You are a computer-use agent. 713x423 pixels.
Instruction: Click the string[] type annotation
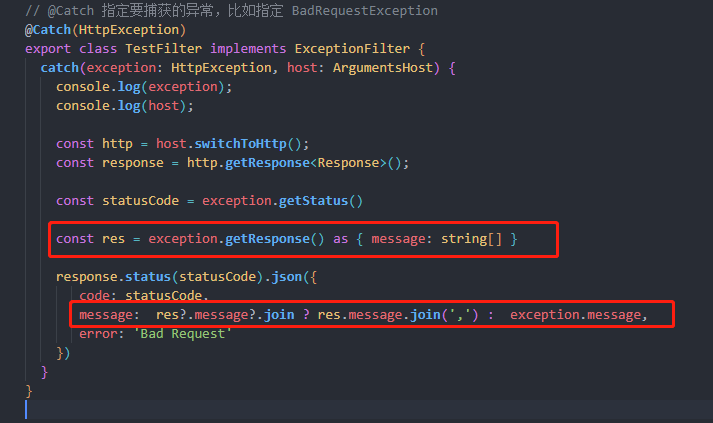click(472, 239)
